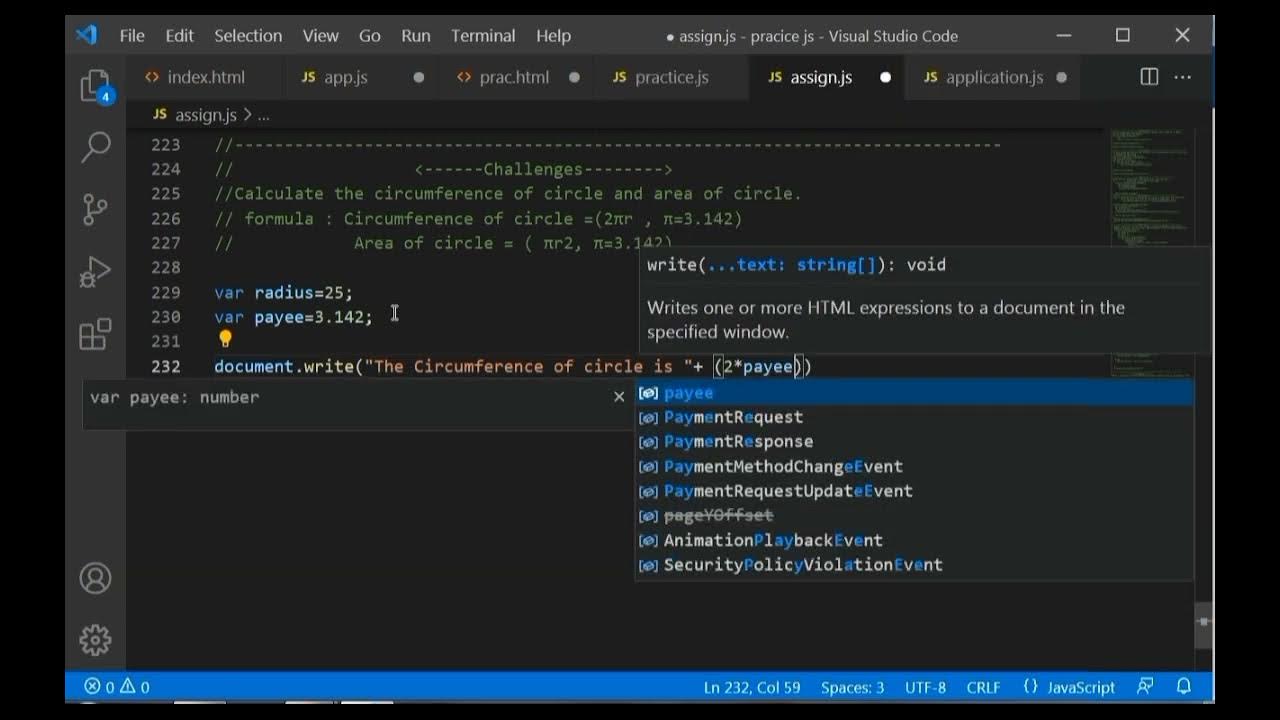Click the code minimap
Viewport: 1280px width, 720px height.
pyautogui.click(x=1151, y=190)
